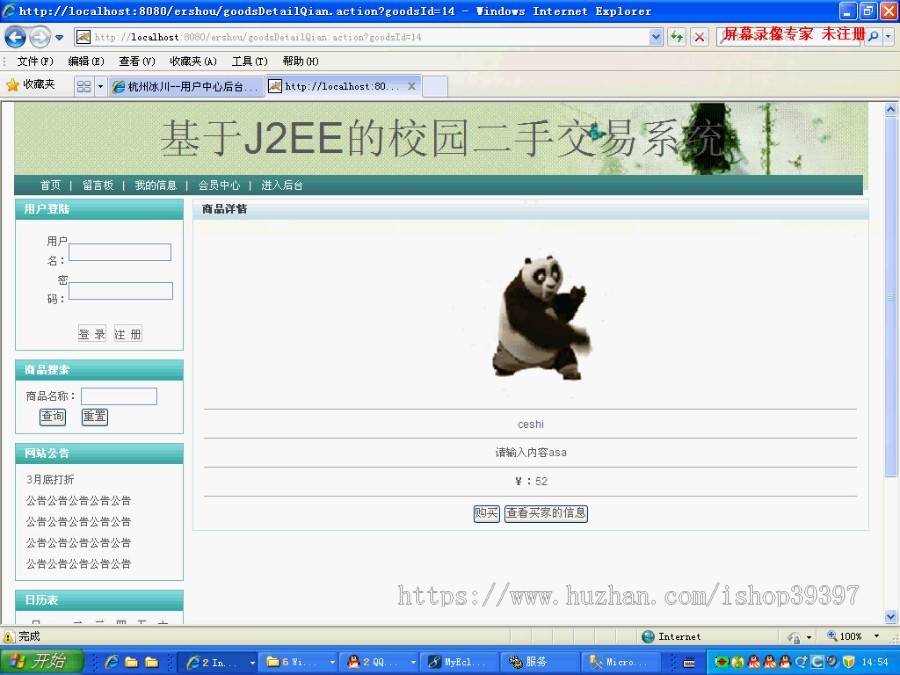Click the 注册 register button

click(127, 334)
